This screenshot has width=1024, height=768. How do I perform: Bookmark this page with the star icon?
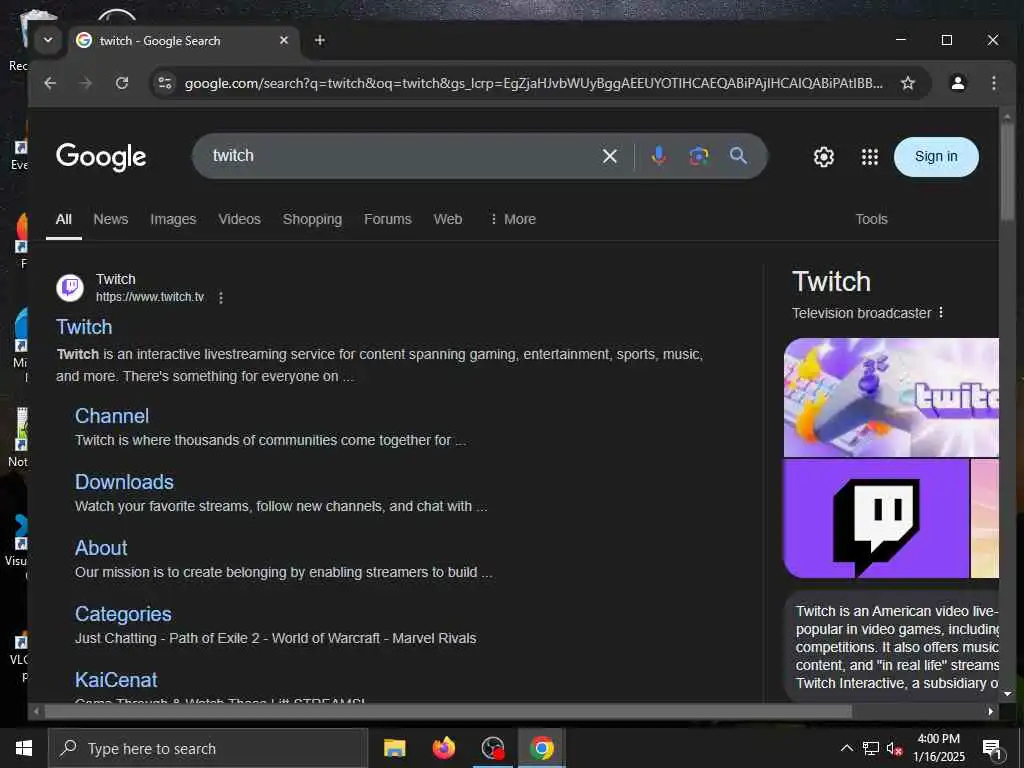[x=907, y=83]
